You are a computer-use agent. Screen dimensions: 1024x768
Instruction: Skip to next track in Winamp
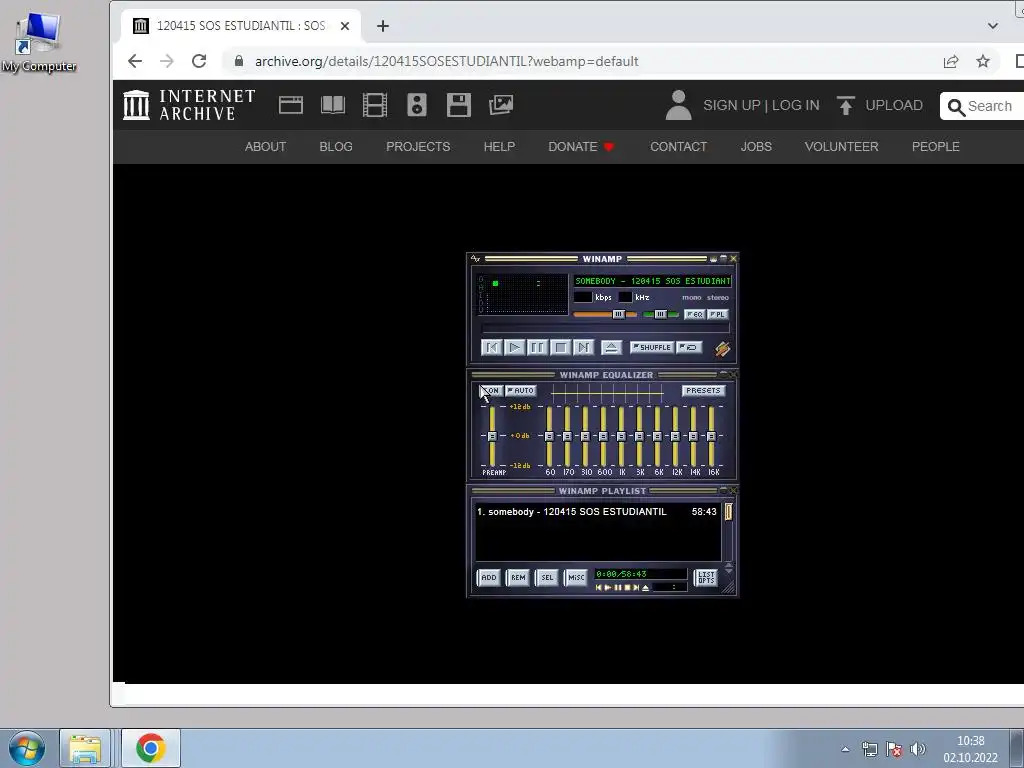click(583, 347)
